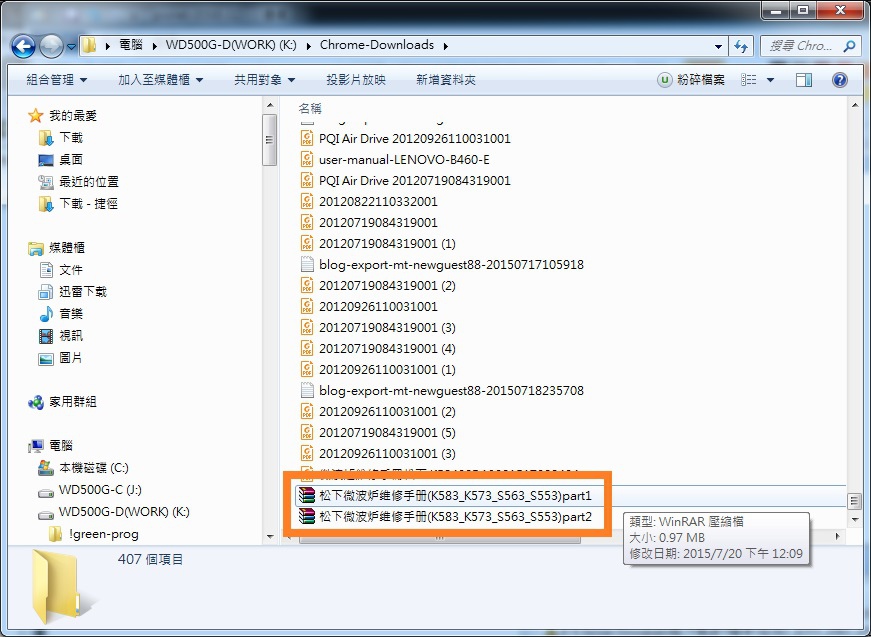Start 投影片放映 slideshow

pyautogui.click(x=356, y=80)
